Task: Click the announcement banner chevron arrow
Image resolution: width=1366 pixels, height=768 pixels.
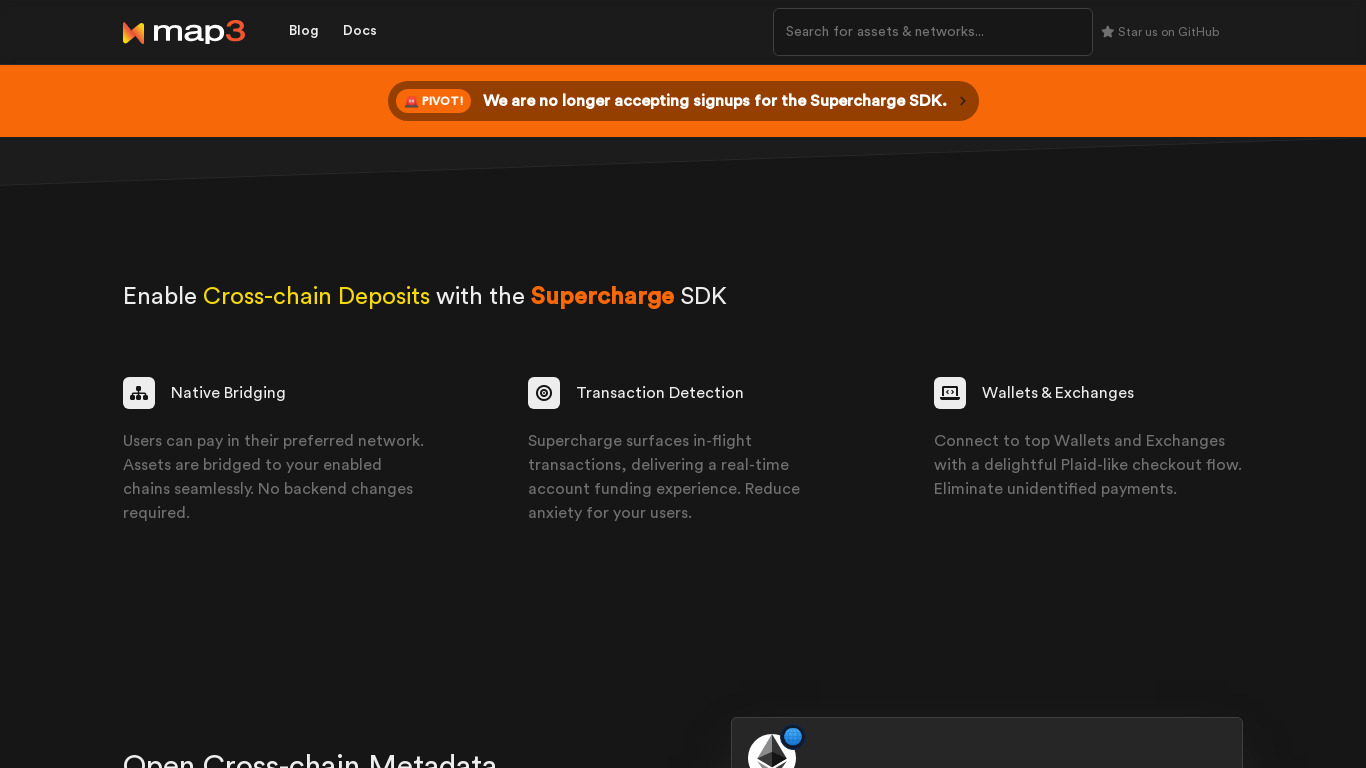Action: tap(963, 101)
